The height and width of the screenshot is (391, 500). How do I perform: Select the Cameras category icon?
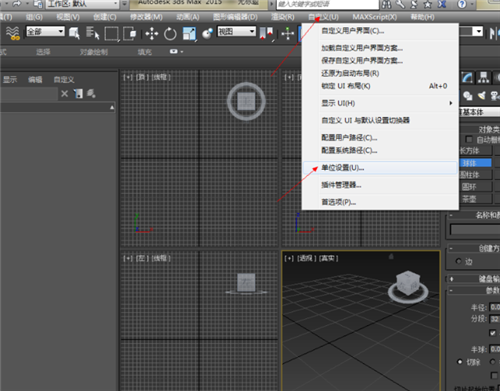[494, 96]
